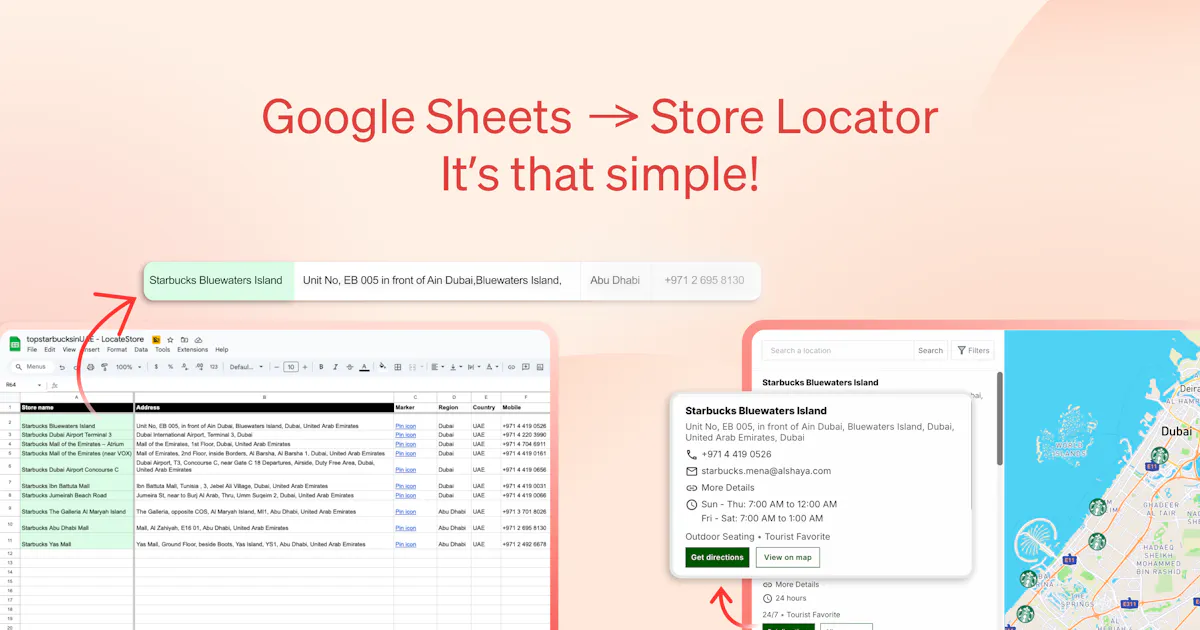This screenshot has height=630, width=1200.
Task: Select the Store name header cell
Action: pos(77,408)
